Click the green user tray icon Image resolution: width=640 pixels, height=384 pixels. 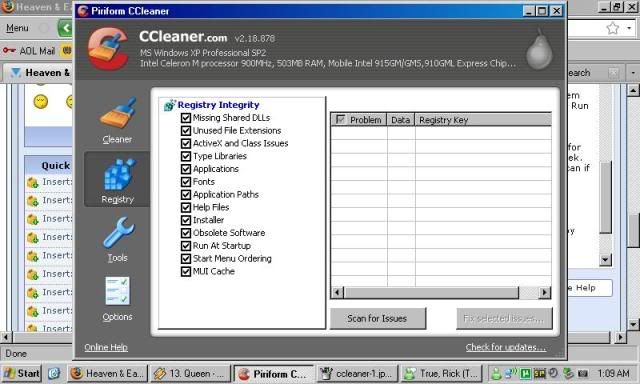tap(496, 373)
